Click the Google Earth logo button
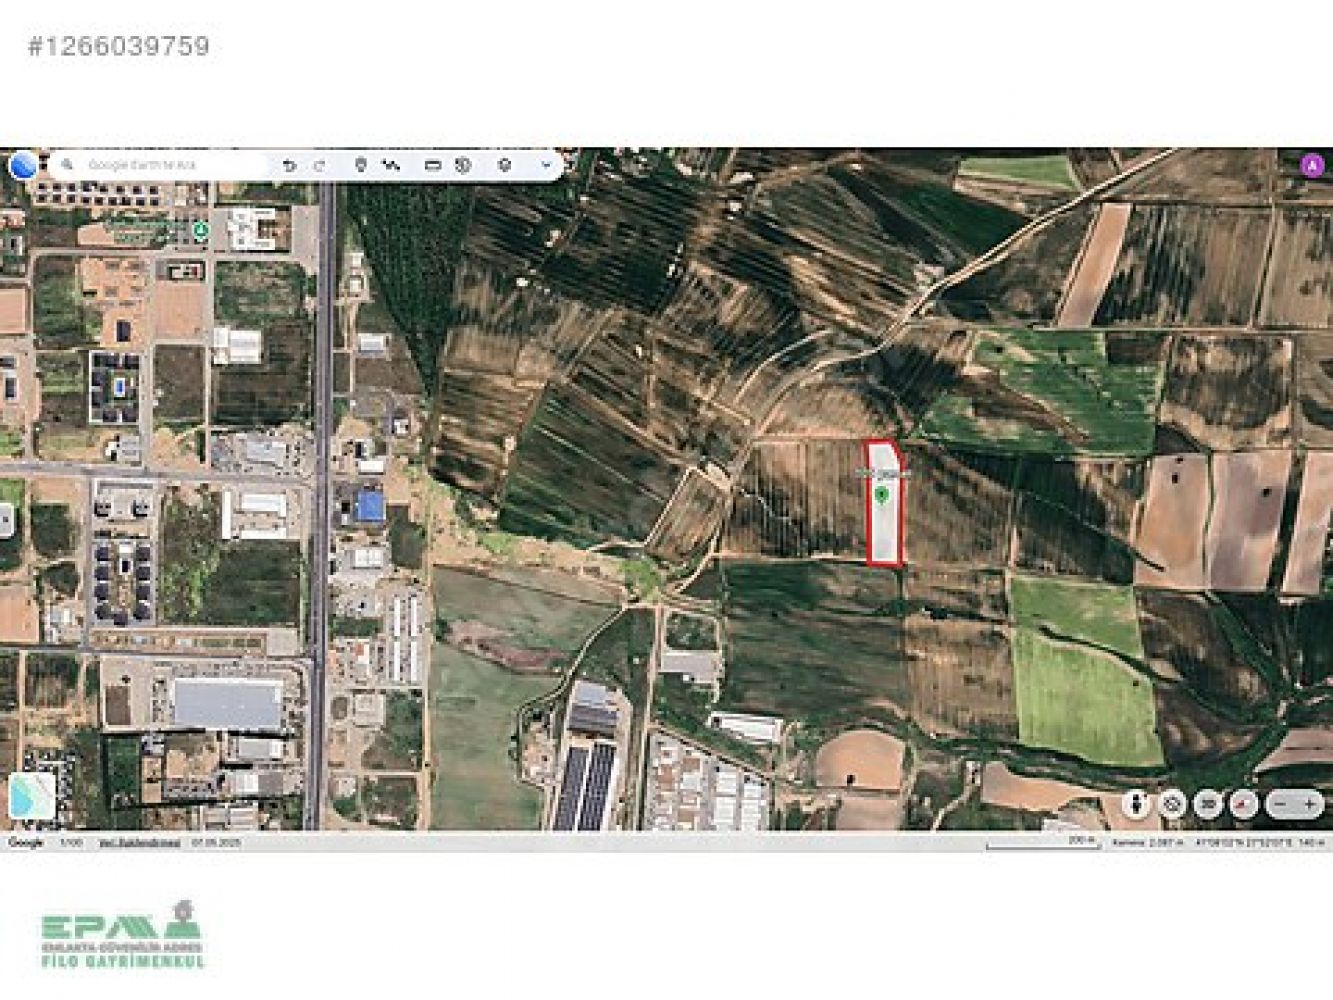The width and height of the screenshot is (1333, 1000). coord(23,165)
